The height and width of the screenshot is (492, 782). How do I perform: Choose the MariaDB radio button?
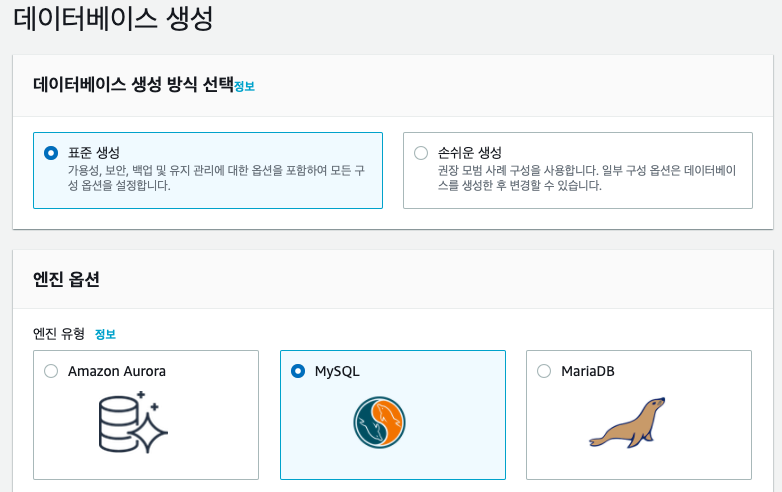click(544, 371)
